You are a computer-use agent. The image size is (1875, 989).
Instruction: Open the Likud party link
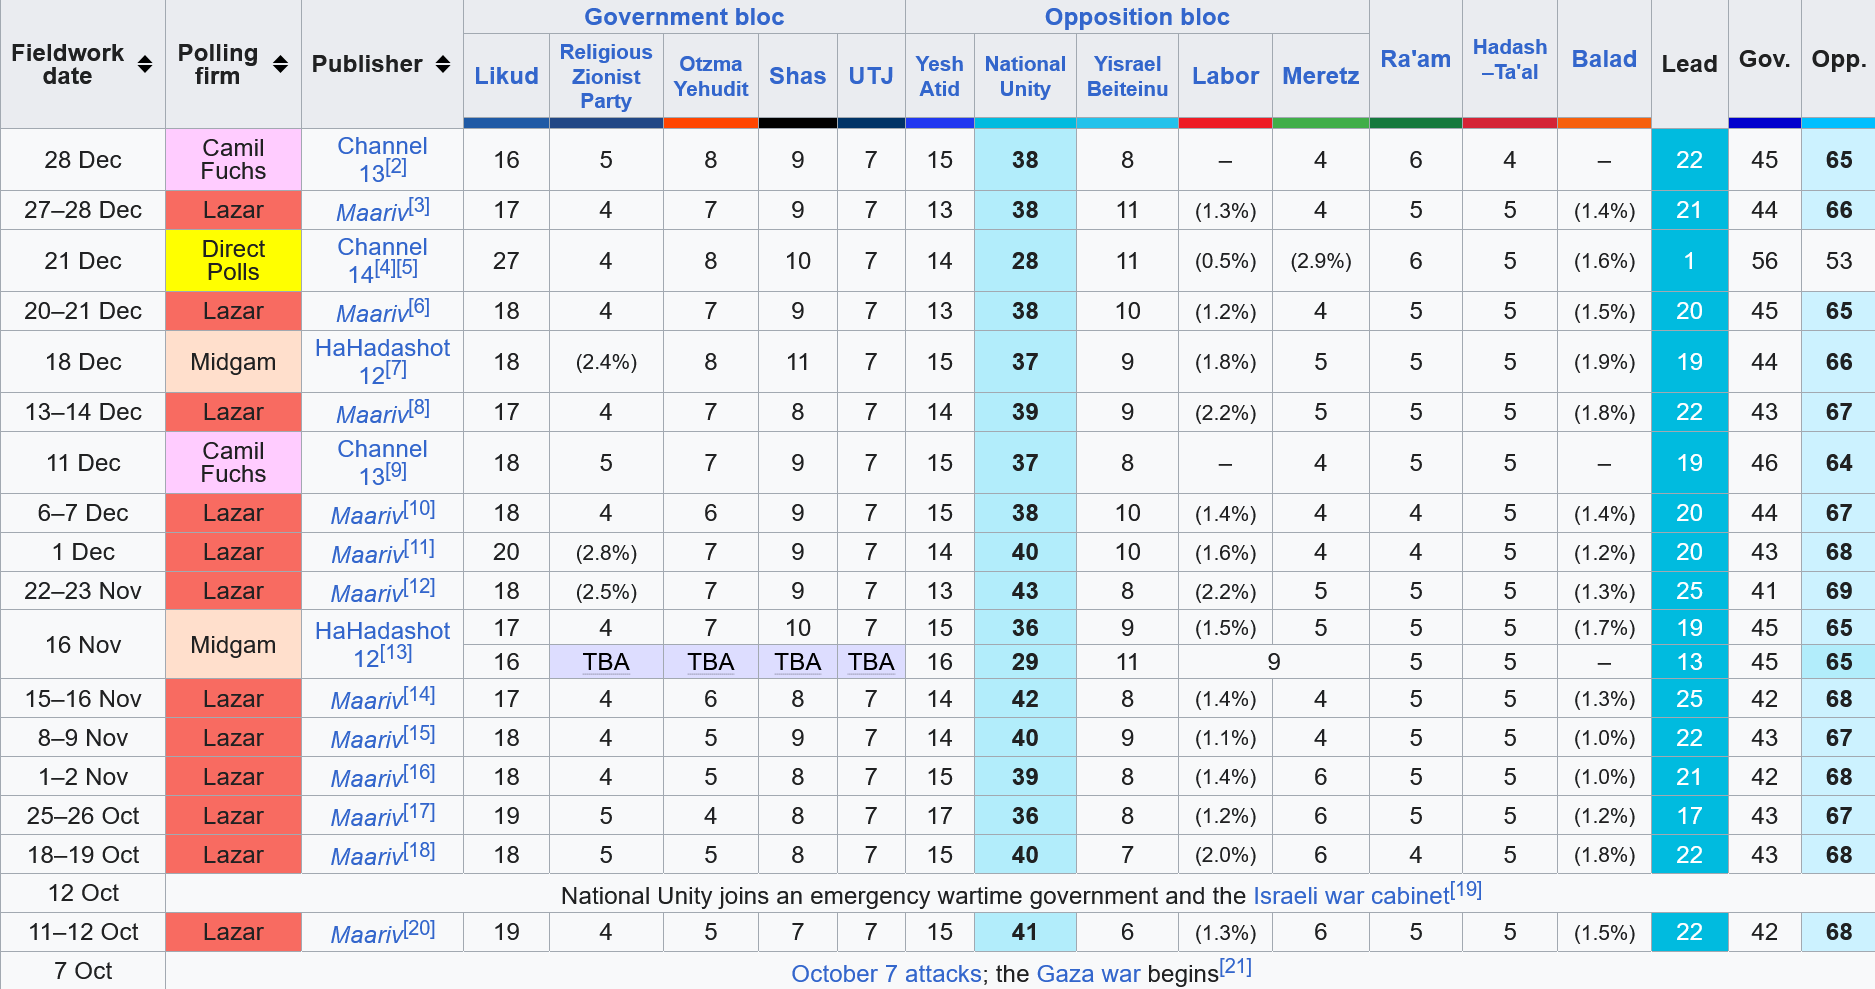(x=506, y=76)
